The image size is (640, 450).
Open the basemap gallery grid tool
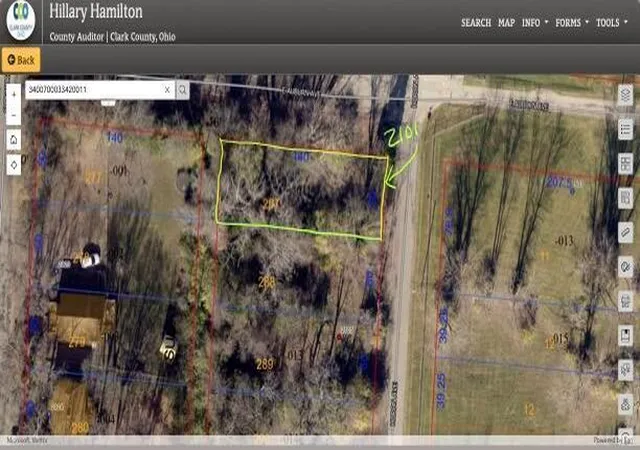tap(625, 164)
